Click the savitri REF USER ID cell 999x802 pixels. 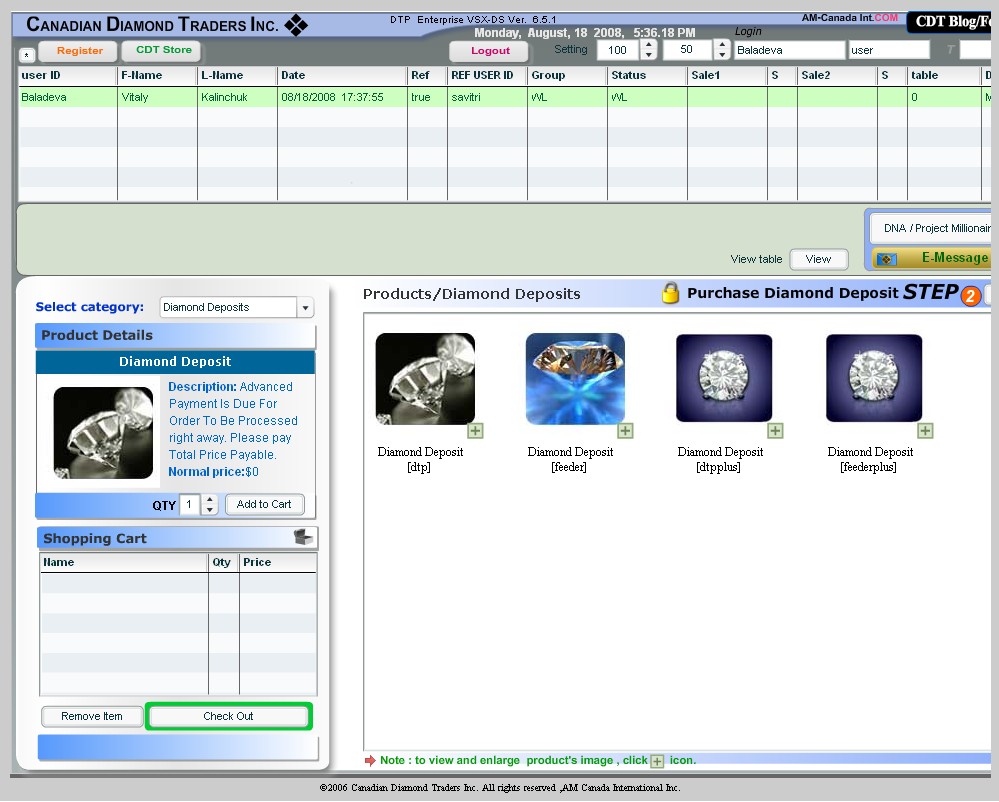tap(487, 97)
